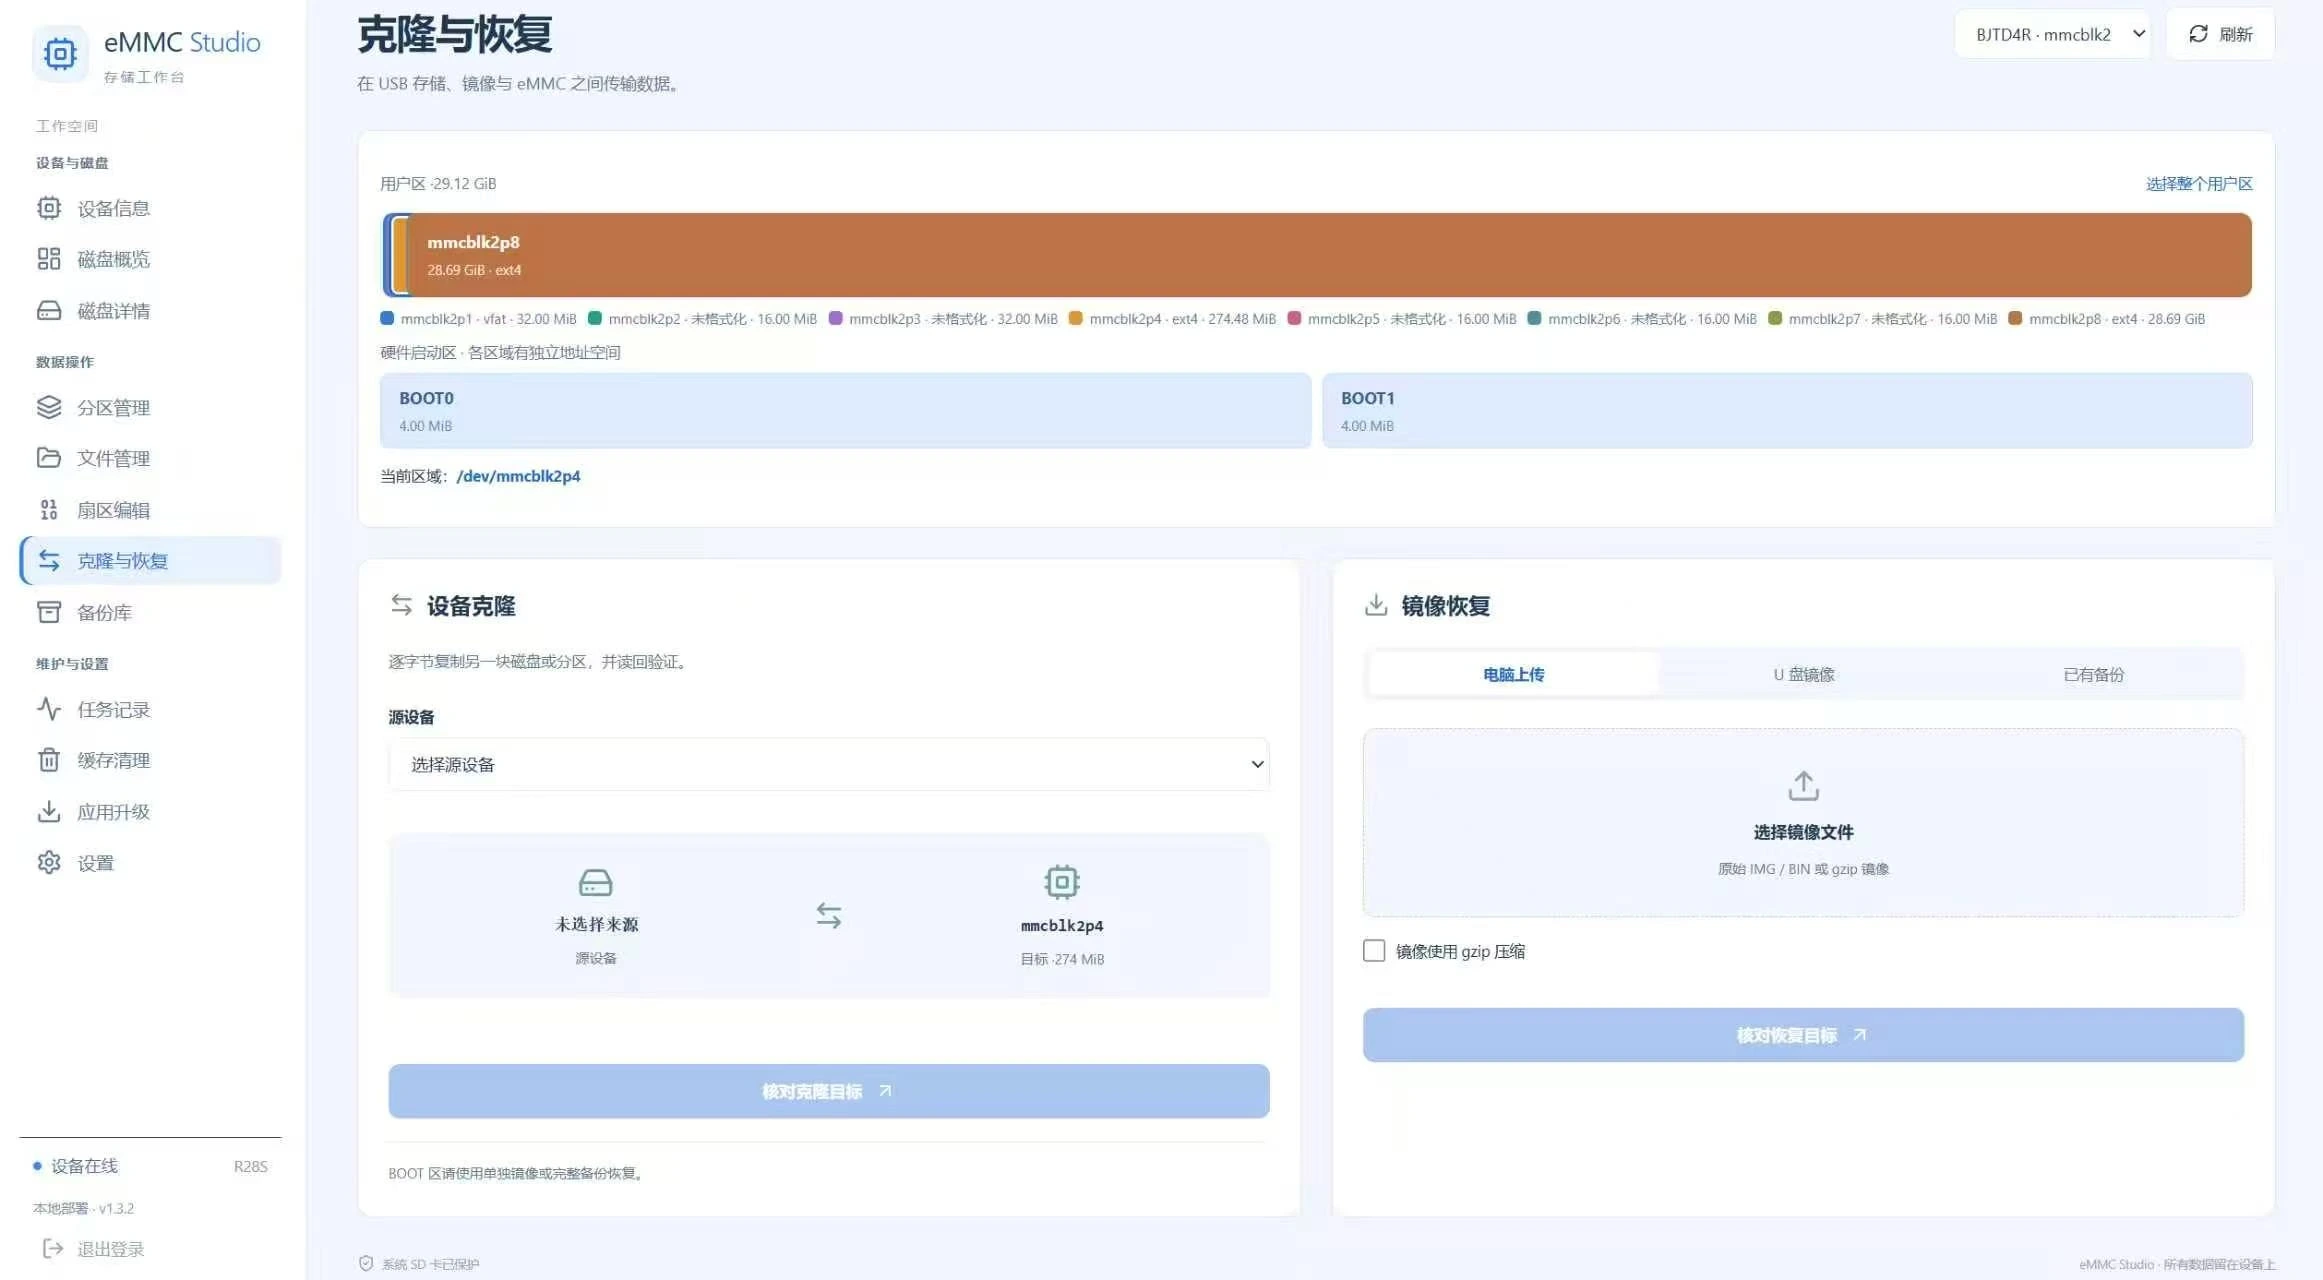Open 磁盘概览 grid icon
Screen dimensions: 2323x1280
point(49,259)
